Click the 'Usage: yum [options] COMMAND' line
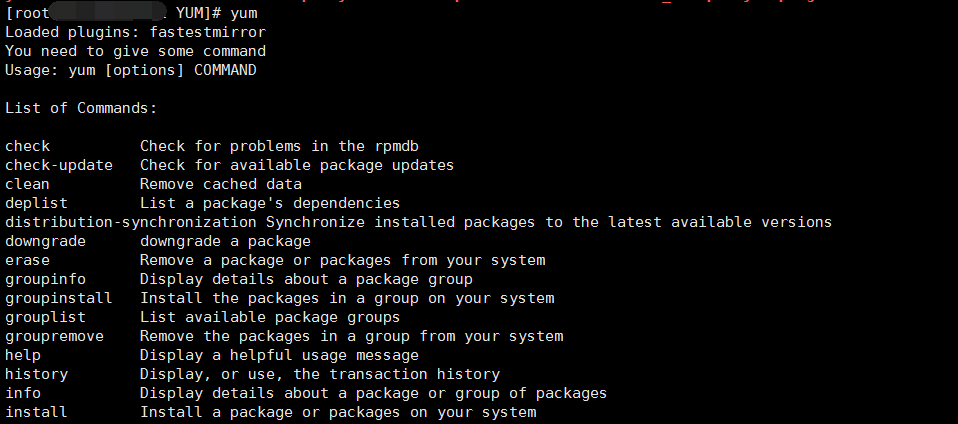Viewport: 958px width, 424px height. point(130,70)
